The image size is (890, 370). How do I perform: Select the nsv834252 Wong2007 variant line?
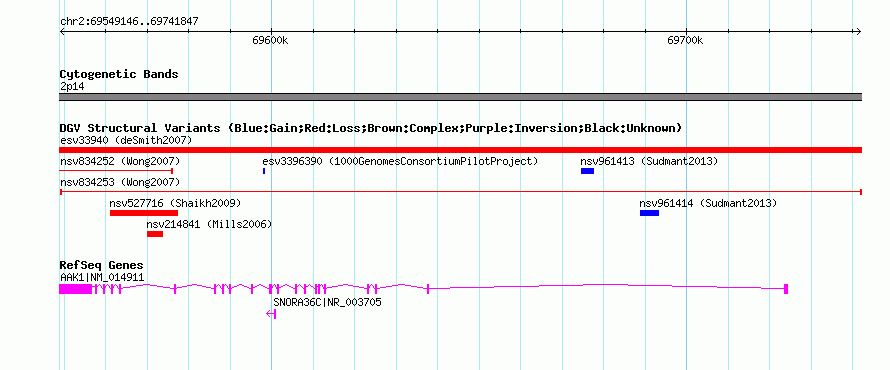pos(116,170)
